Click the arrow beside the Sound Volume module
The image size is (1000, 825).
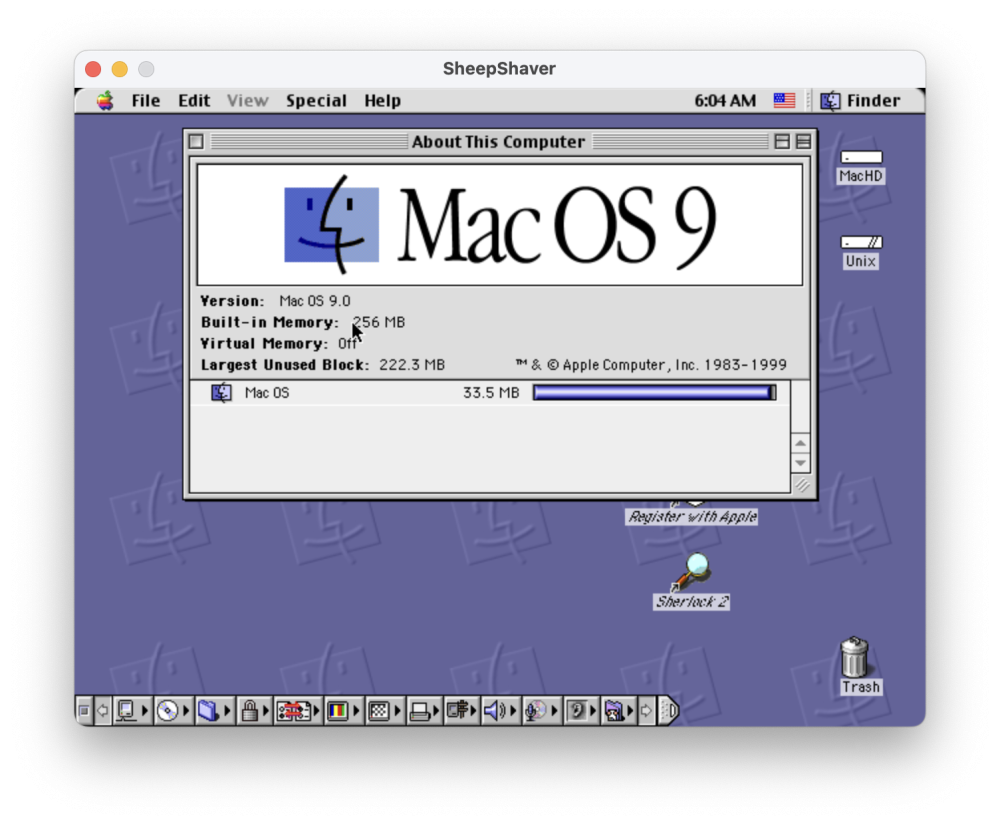pos(513,710)
